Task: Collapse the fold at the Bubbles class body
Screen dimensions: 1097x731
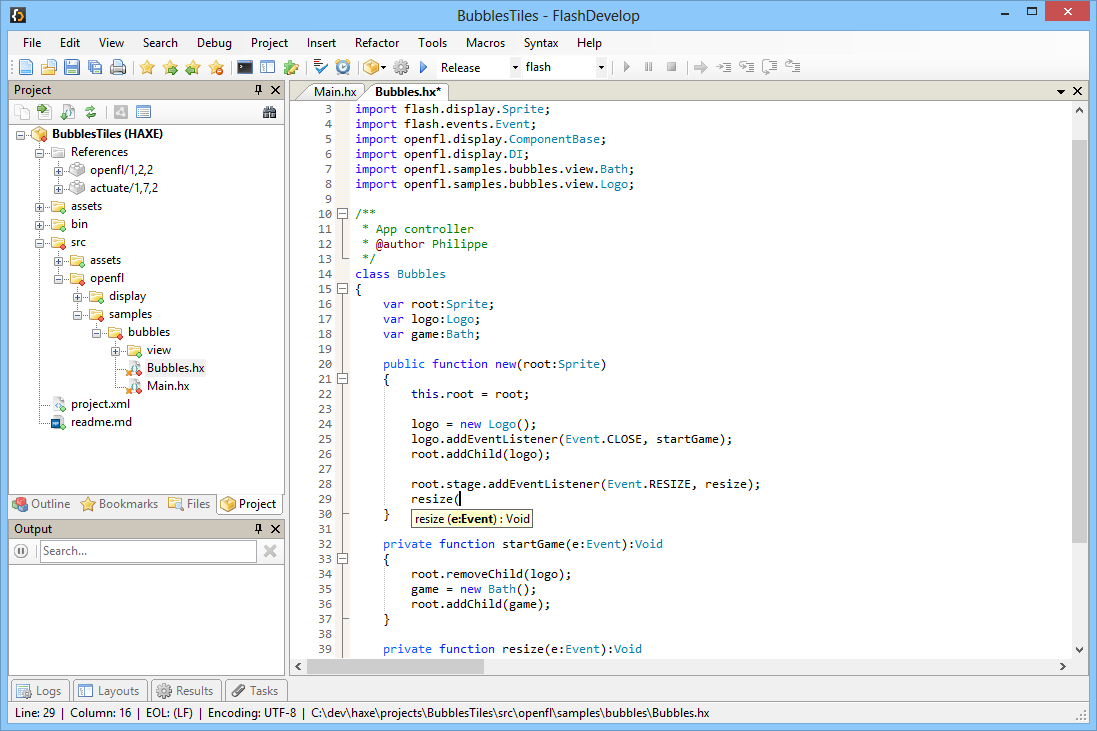Action: pyautogui.click(x=343, y=288)
